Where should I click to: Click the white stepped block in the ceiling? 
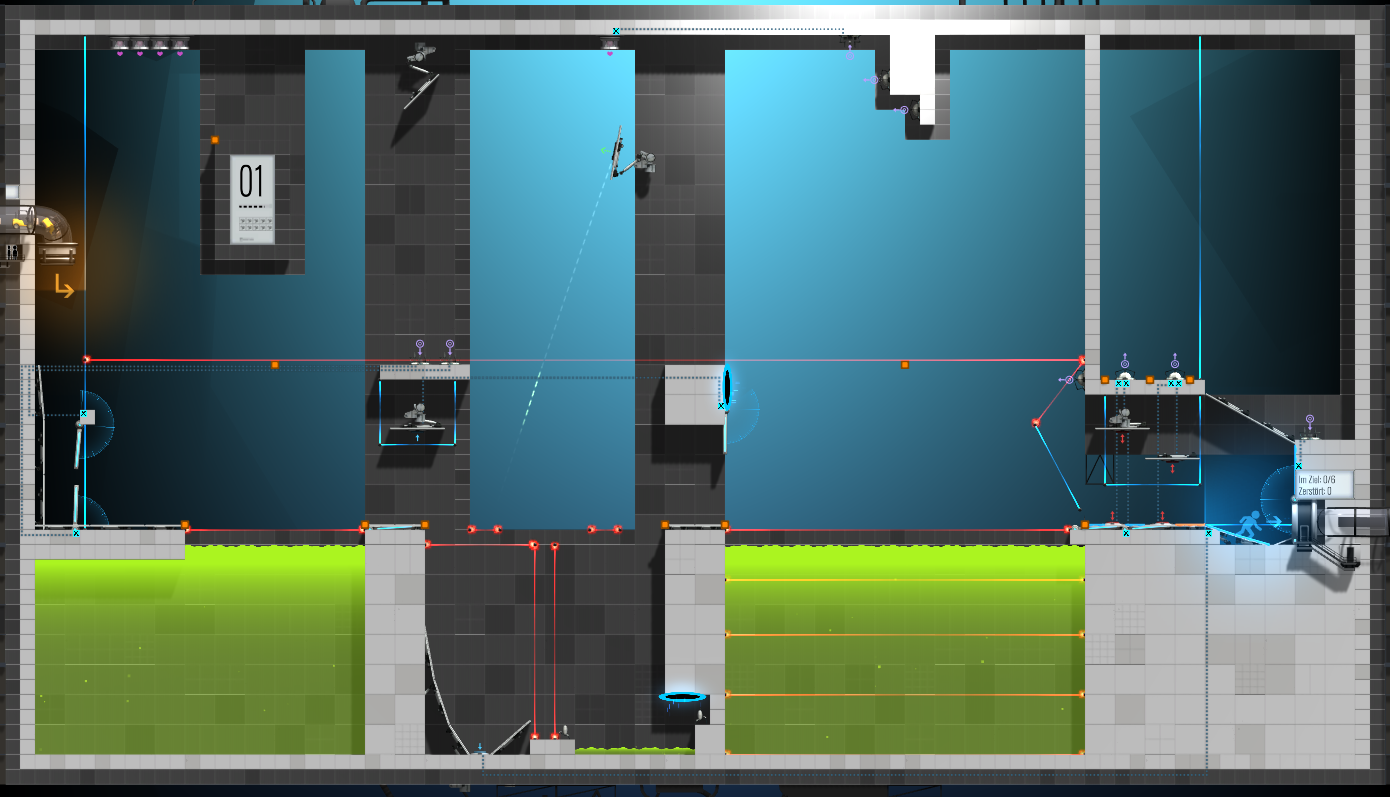pyautogui.click(x=913, y=73)
